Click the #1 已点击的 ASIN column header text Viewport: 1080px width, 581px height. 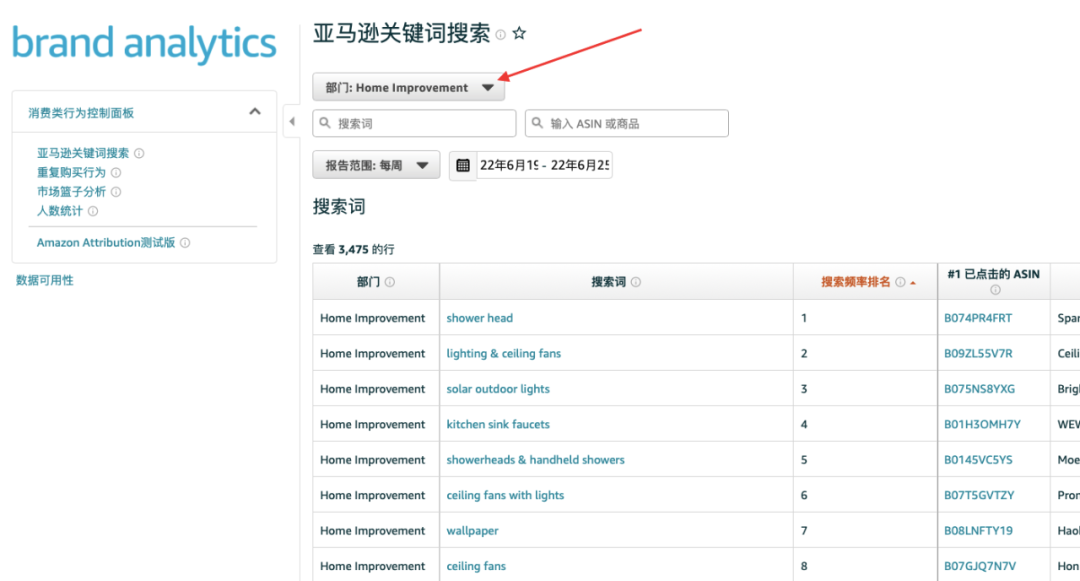tap(993, 275)
